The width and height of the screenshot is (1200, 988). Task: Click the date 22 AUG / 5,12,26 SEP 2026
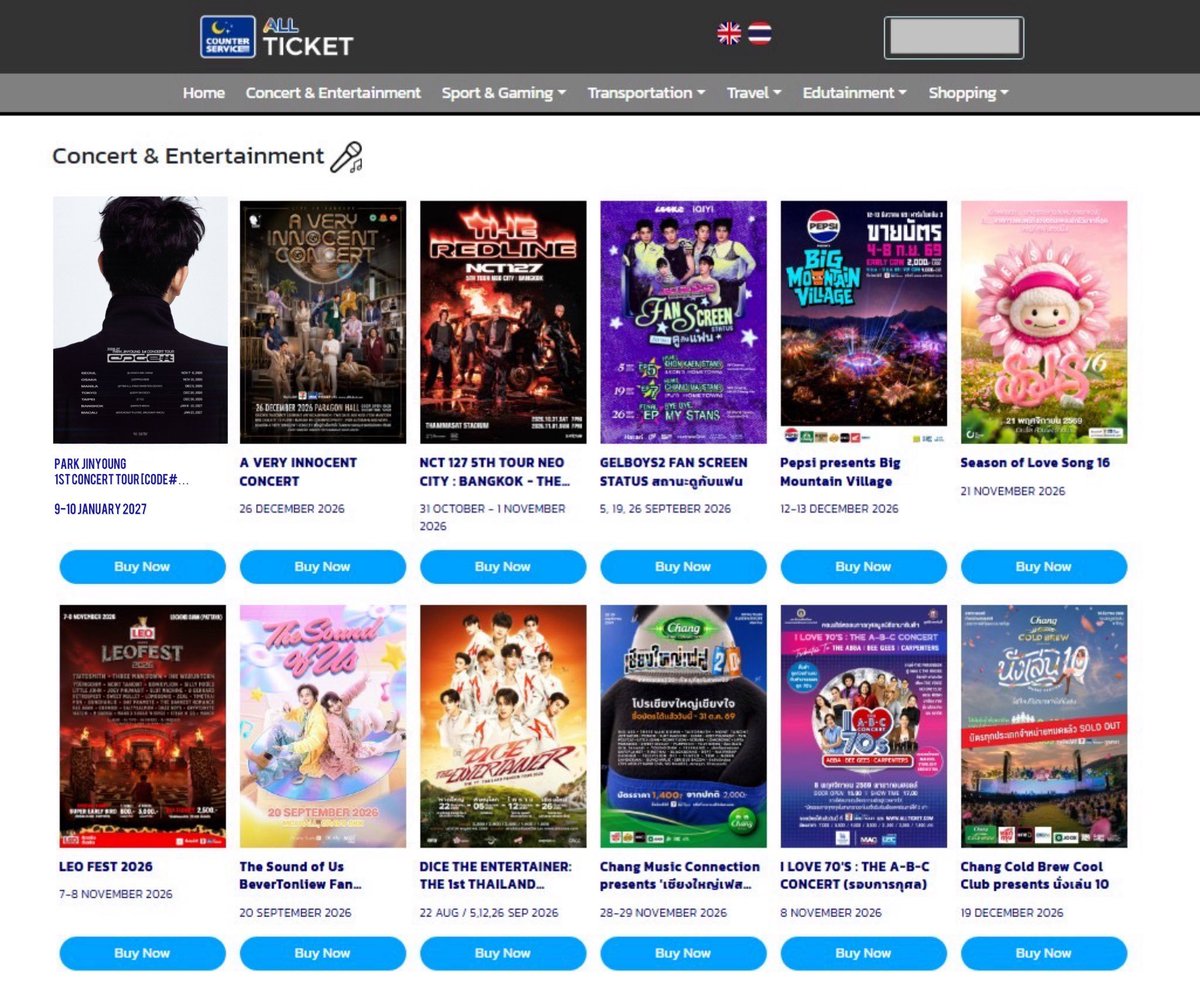tap(489, 913)
